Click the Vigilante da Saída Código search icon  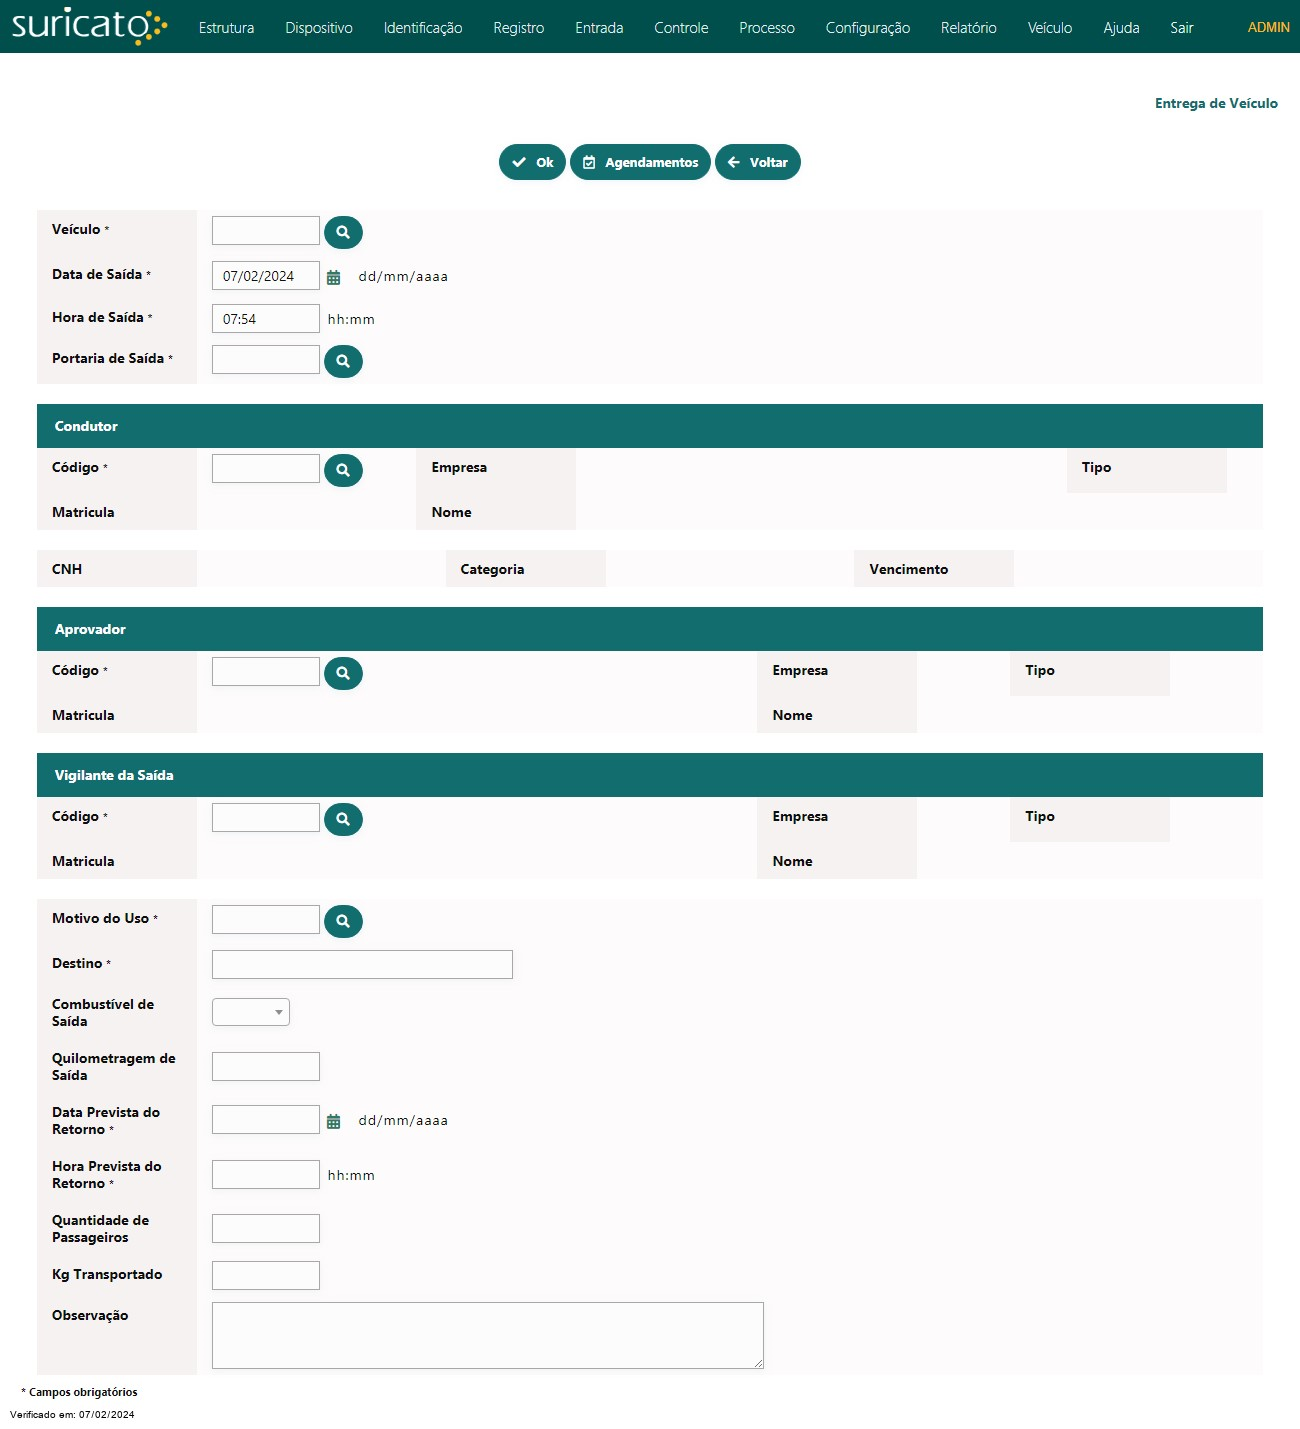click(343, 819)
